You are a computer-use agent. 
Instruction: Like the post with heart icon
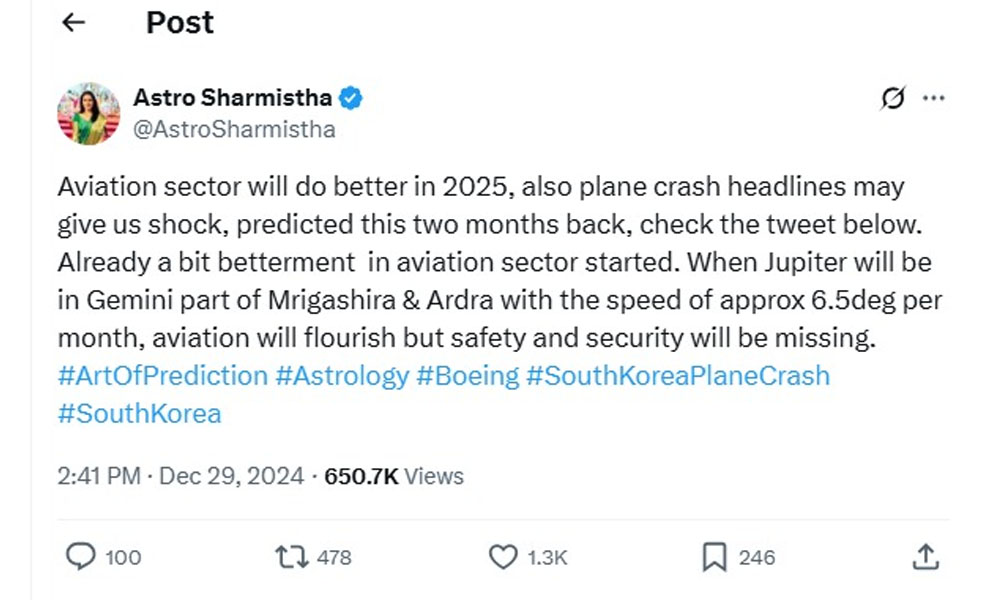point(502,557)
